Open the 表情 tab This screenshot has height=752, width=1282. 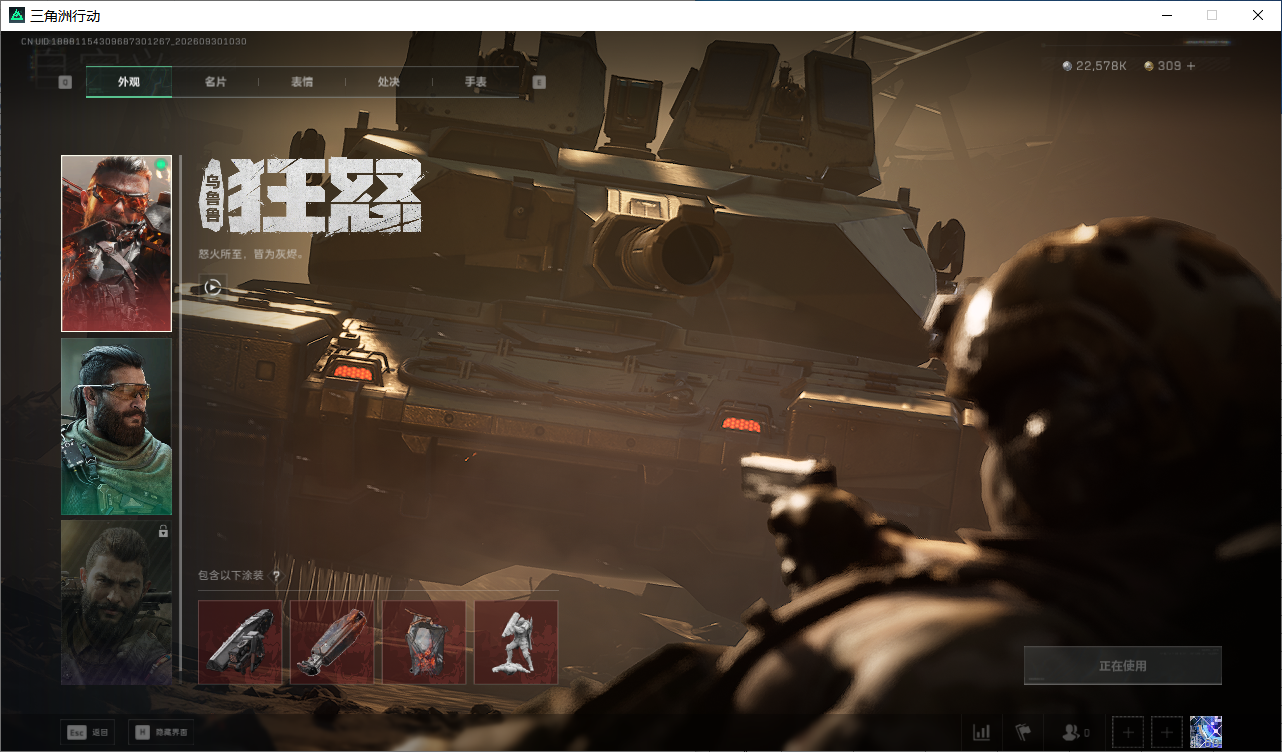(302, 82)
